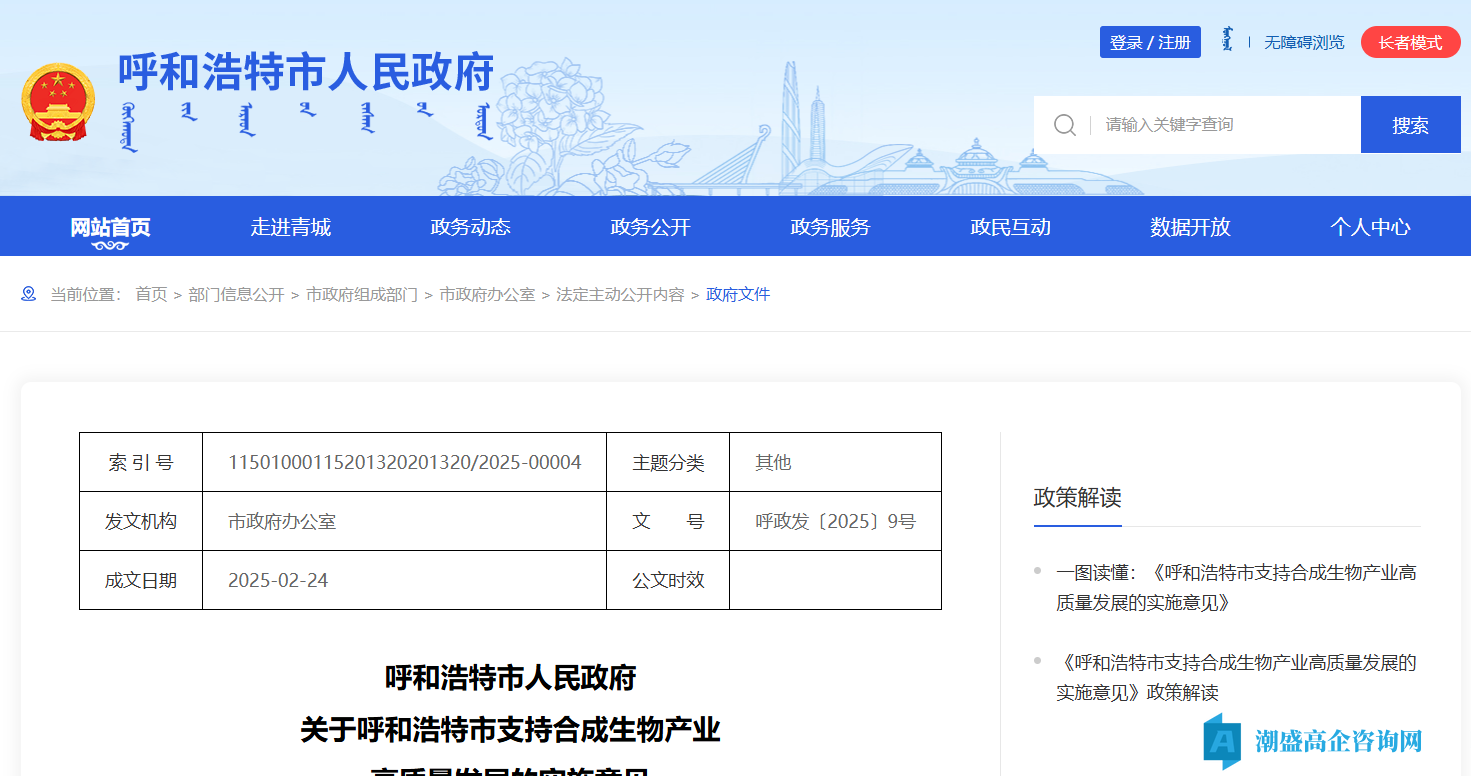Image resolution: width=1471 pixels, height=776 pixels.
Task: Toggle 长者模式 elder mode
Action: click(1410, 42)
